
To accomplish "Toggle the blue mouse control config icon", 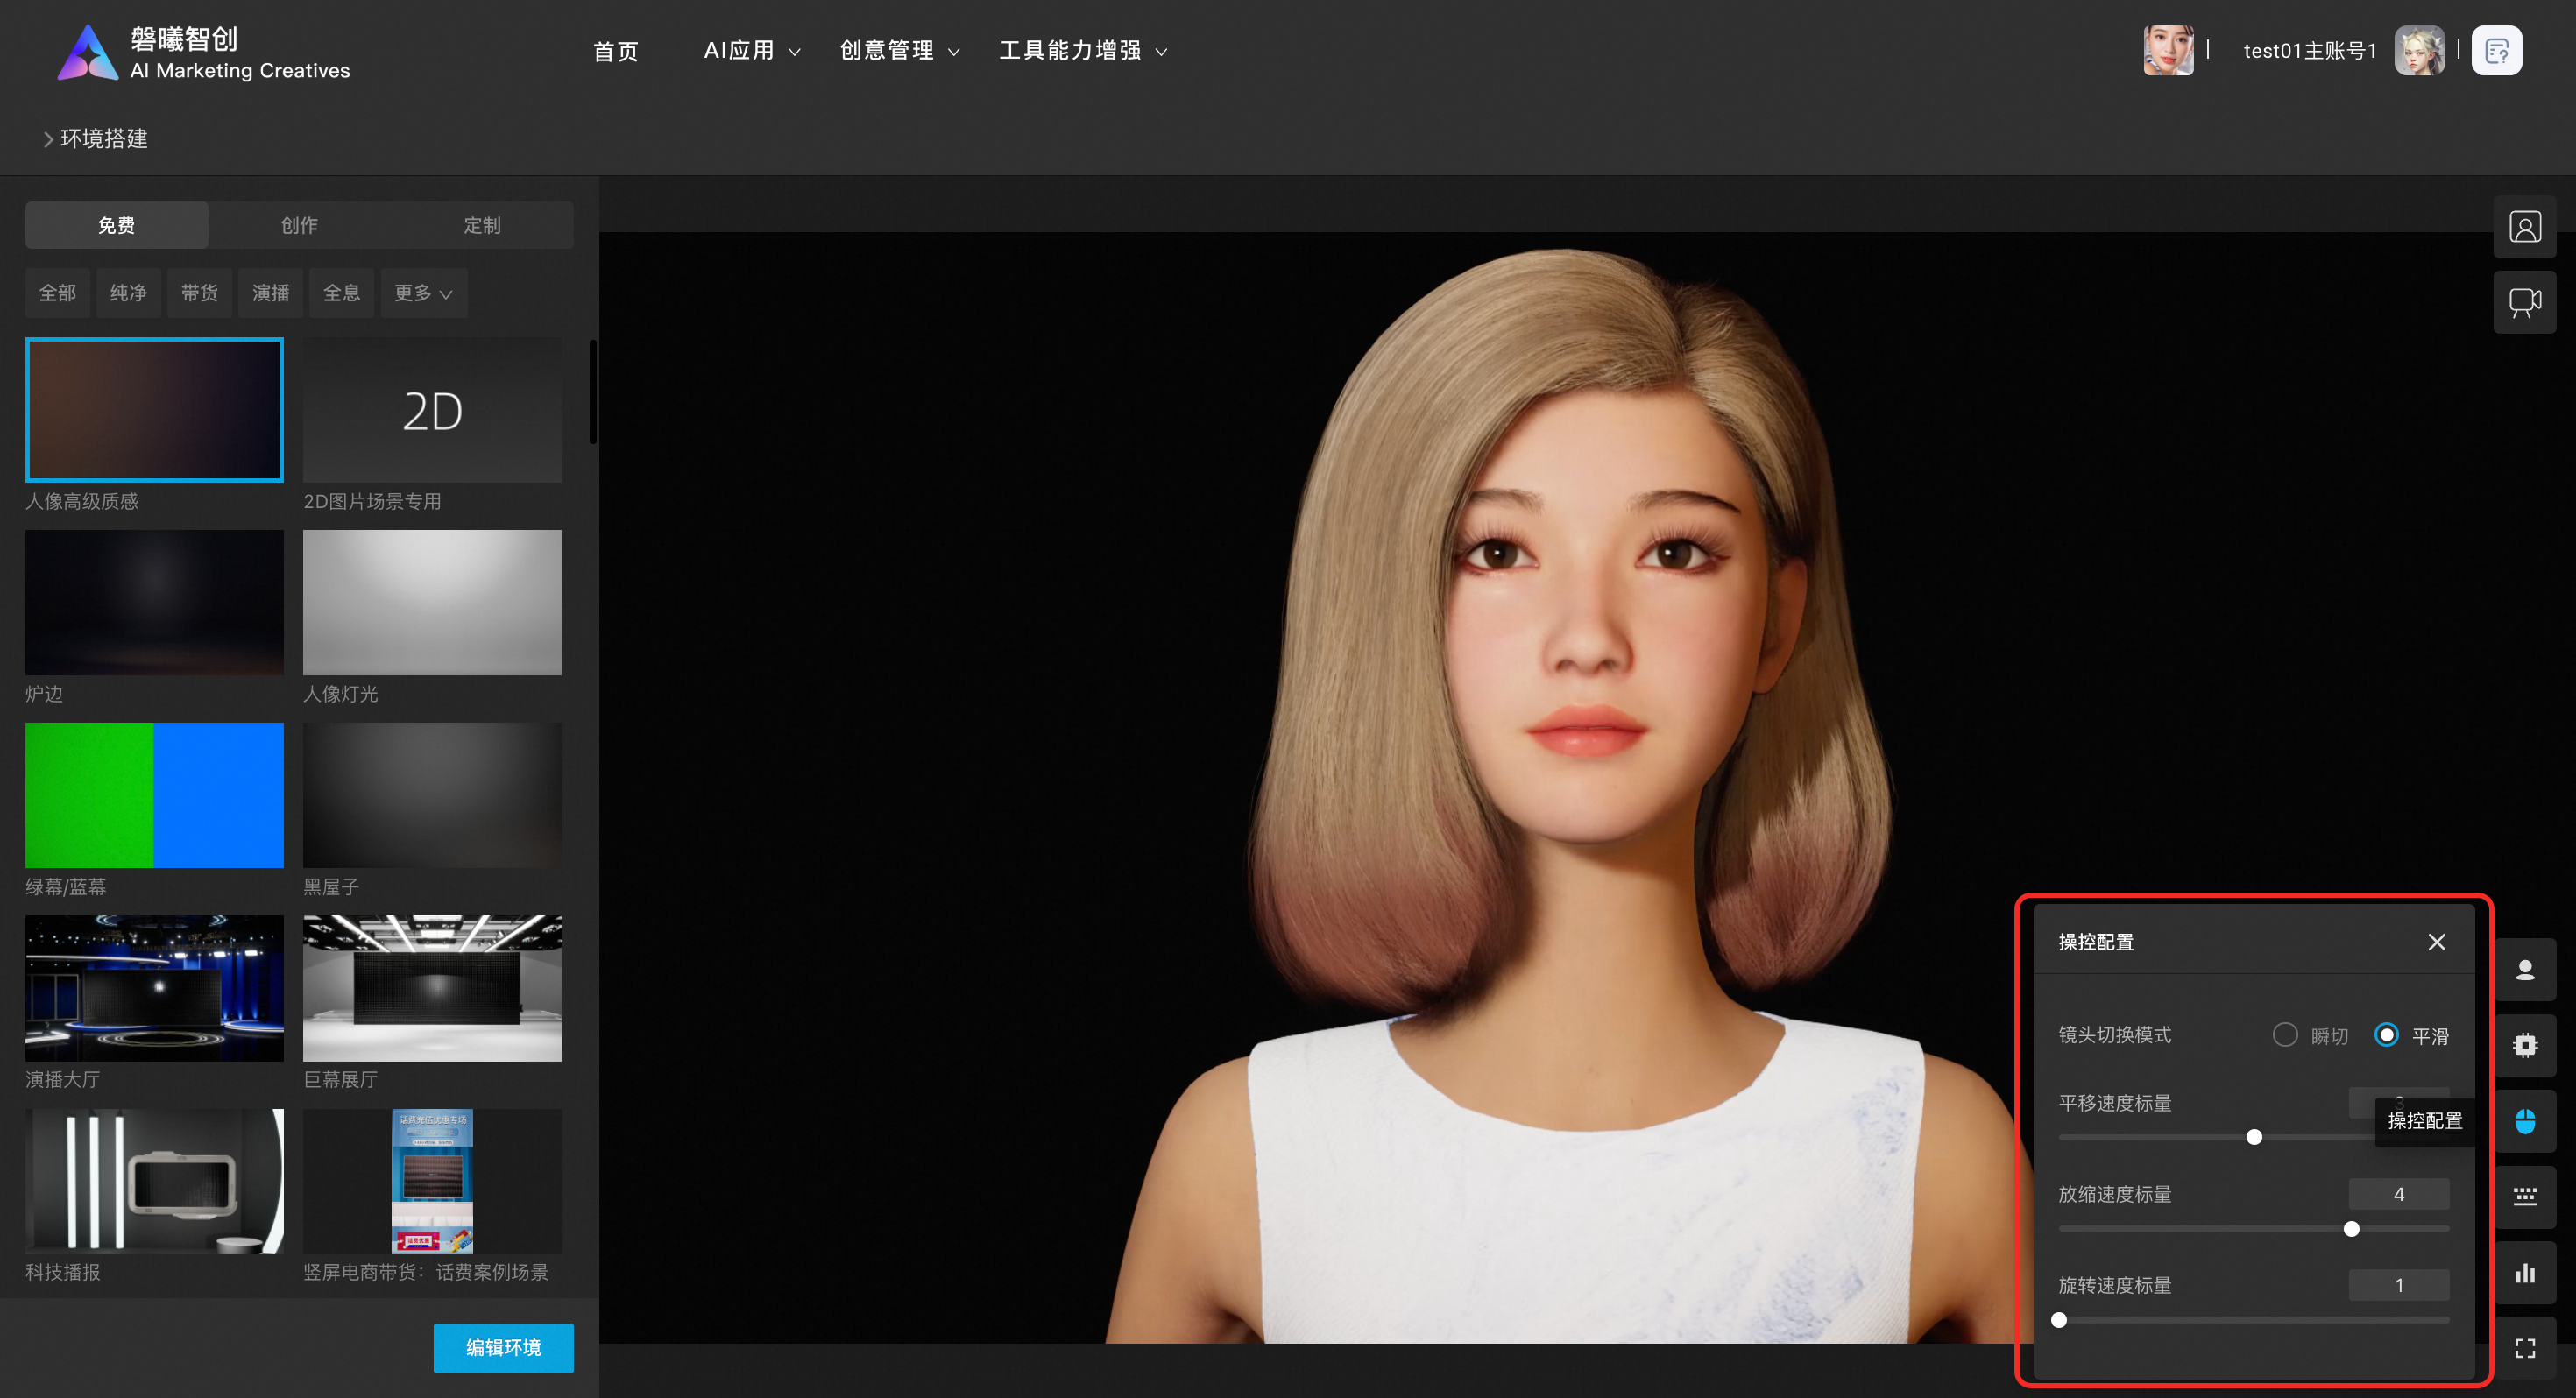I will tap(2524, 1121).
